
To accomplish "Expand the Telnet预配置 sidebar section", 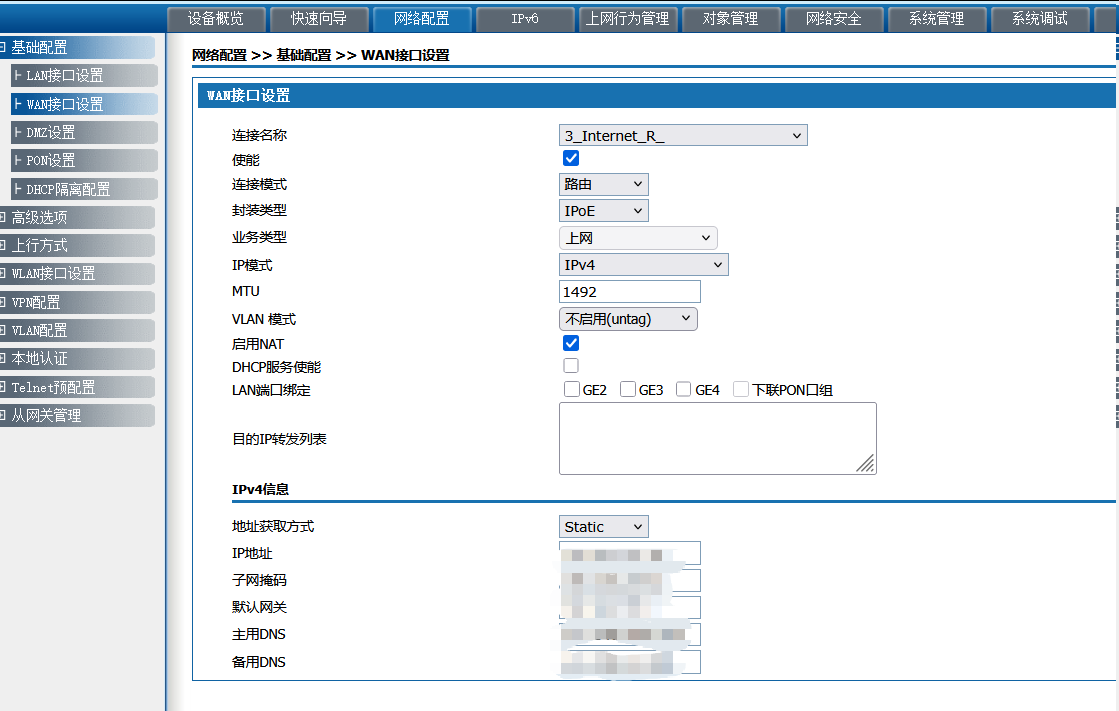I will tap(77, 388).
